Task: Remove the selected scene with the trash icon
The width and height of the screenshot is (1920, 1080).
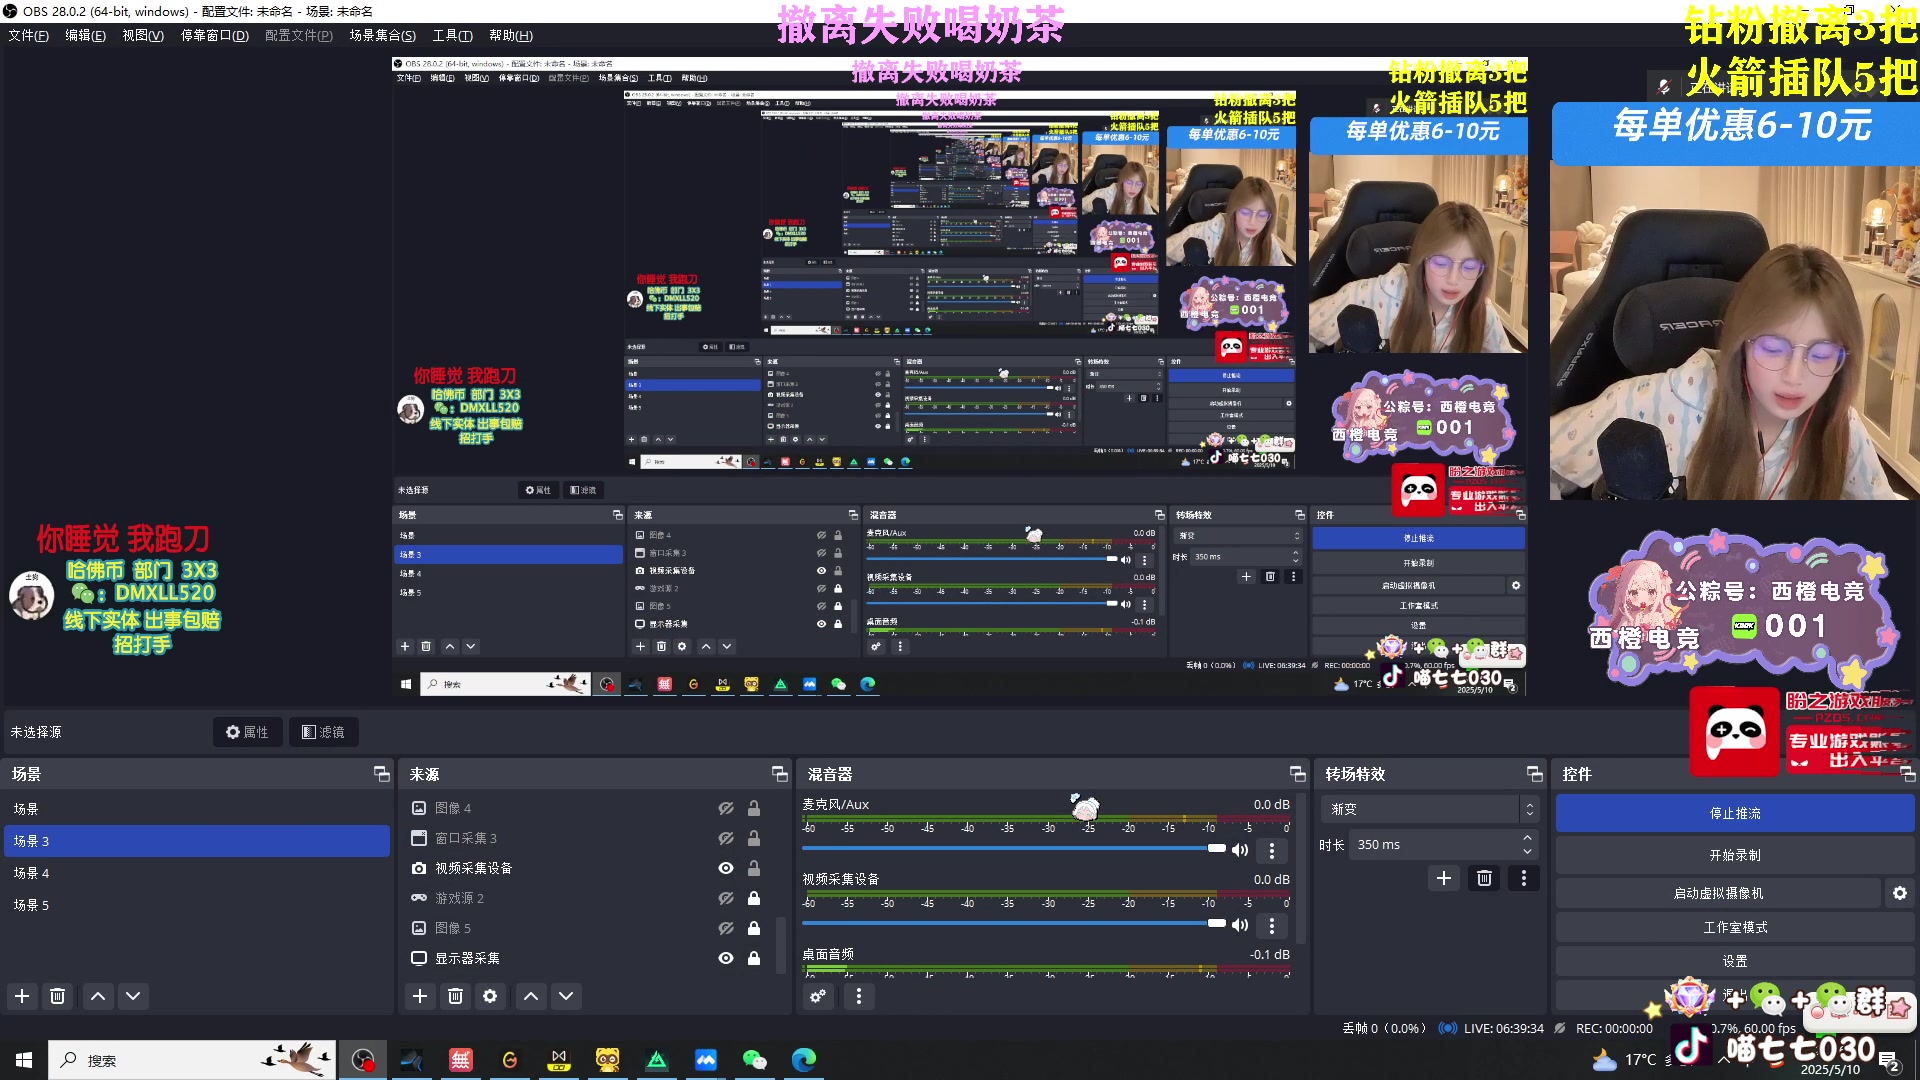Action: [x=57, y=996]
